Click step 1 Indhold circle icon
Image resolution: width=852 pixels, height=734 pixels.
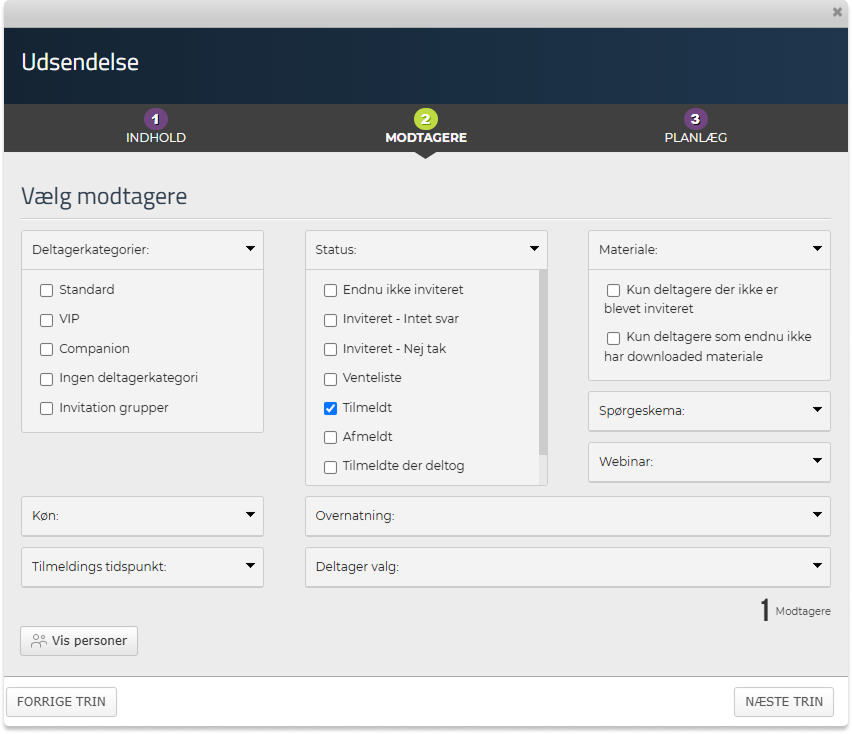pyautogui.click(x=155, y=119)
